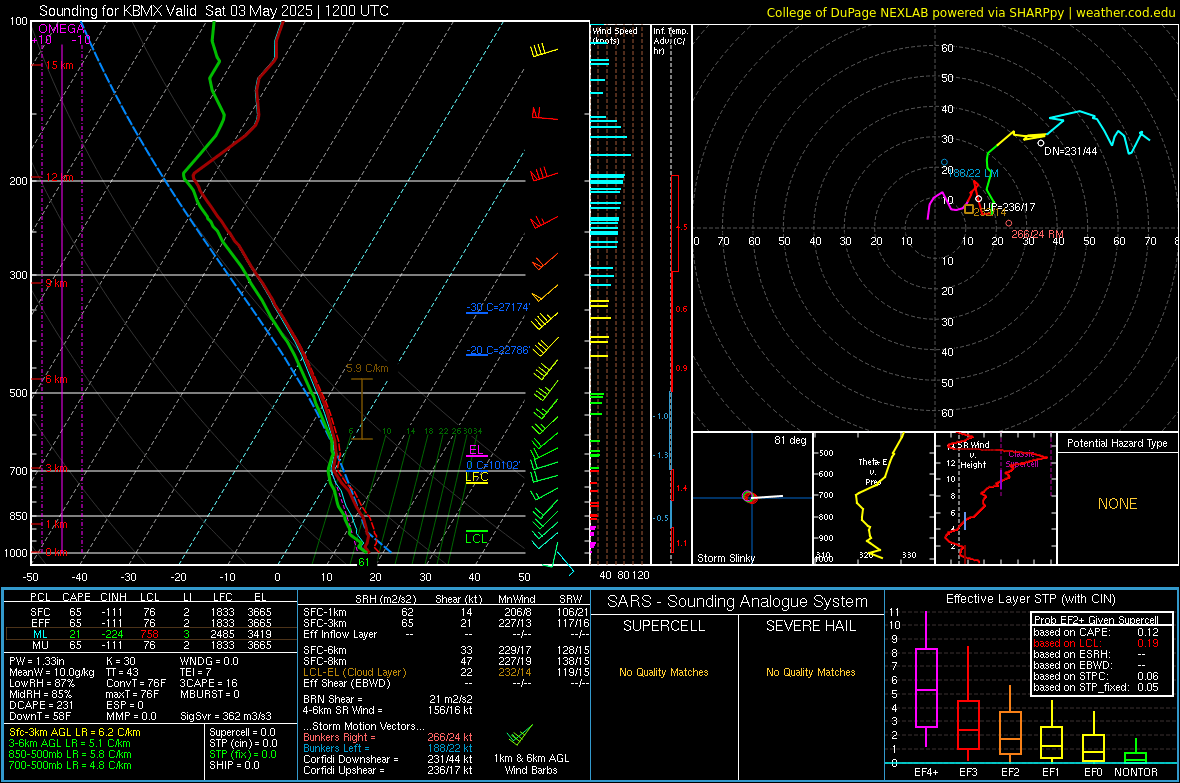Screen dimensions: 1180x783
Task: Click the DCAPE = 231 value
Action: [x=41, y=705]
